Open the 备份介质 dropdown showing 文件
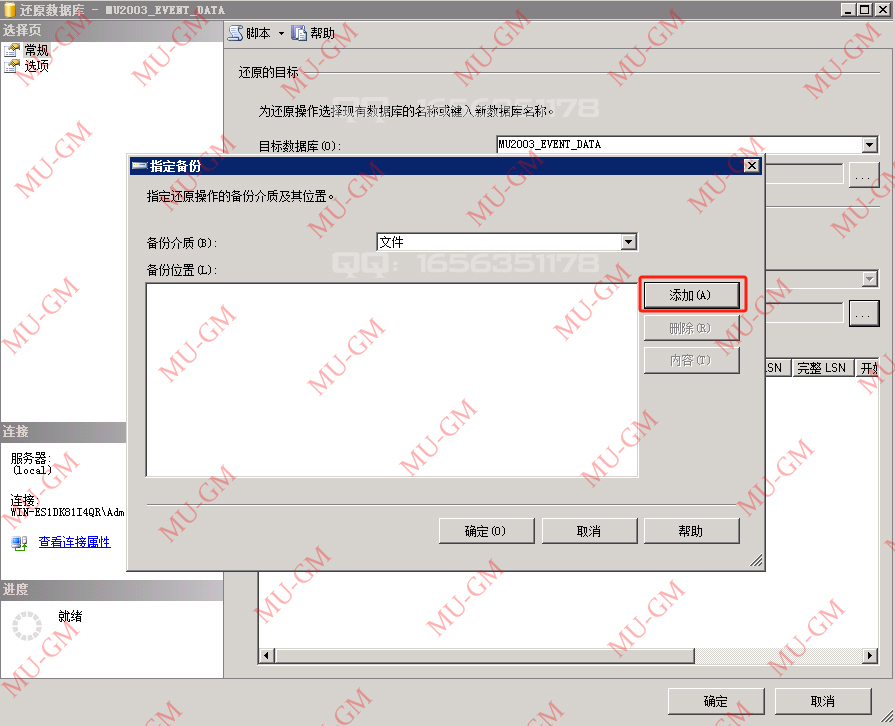The image size is (895, 726). point(628,242)
